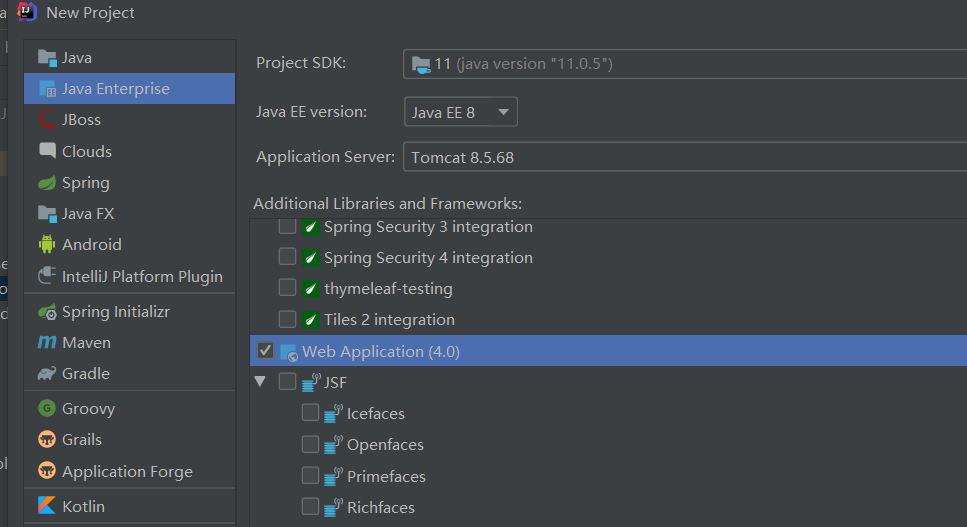Enable Spring Security 4 integration checkbox
This screenshot has height=527, width=967.
tap(287, 256)
